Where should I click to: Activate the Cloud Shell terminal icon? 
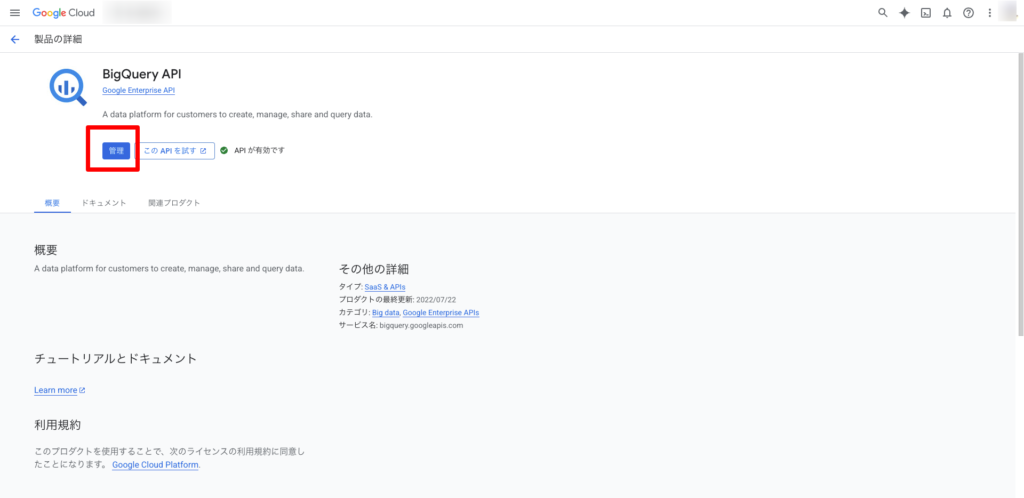pyautogui.click(x=926, y=13)
